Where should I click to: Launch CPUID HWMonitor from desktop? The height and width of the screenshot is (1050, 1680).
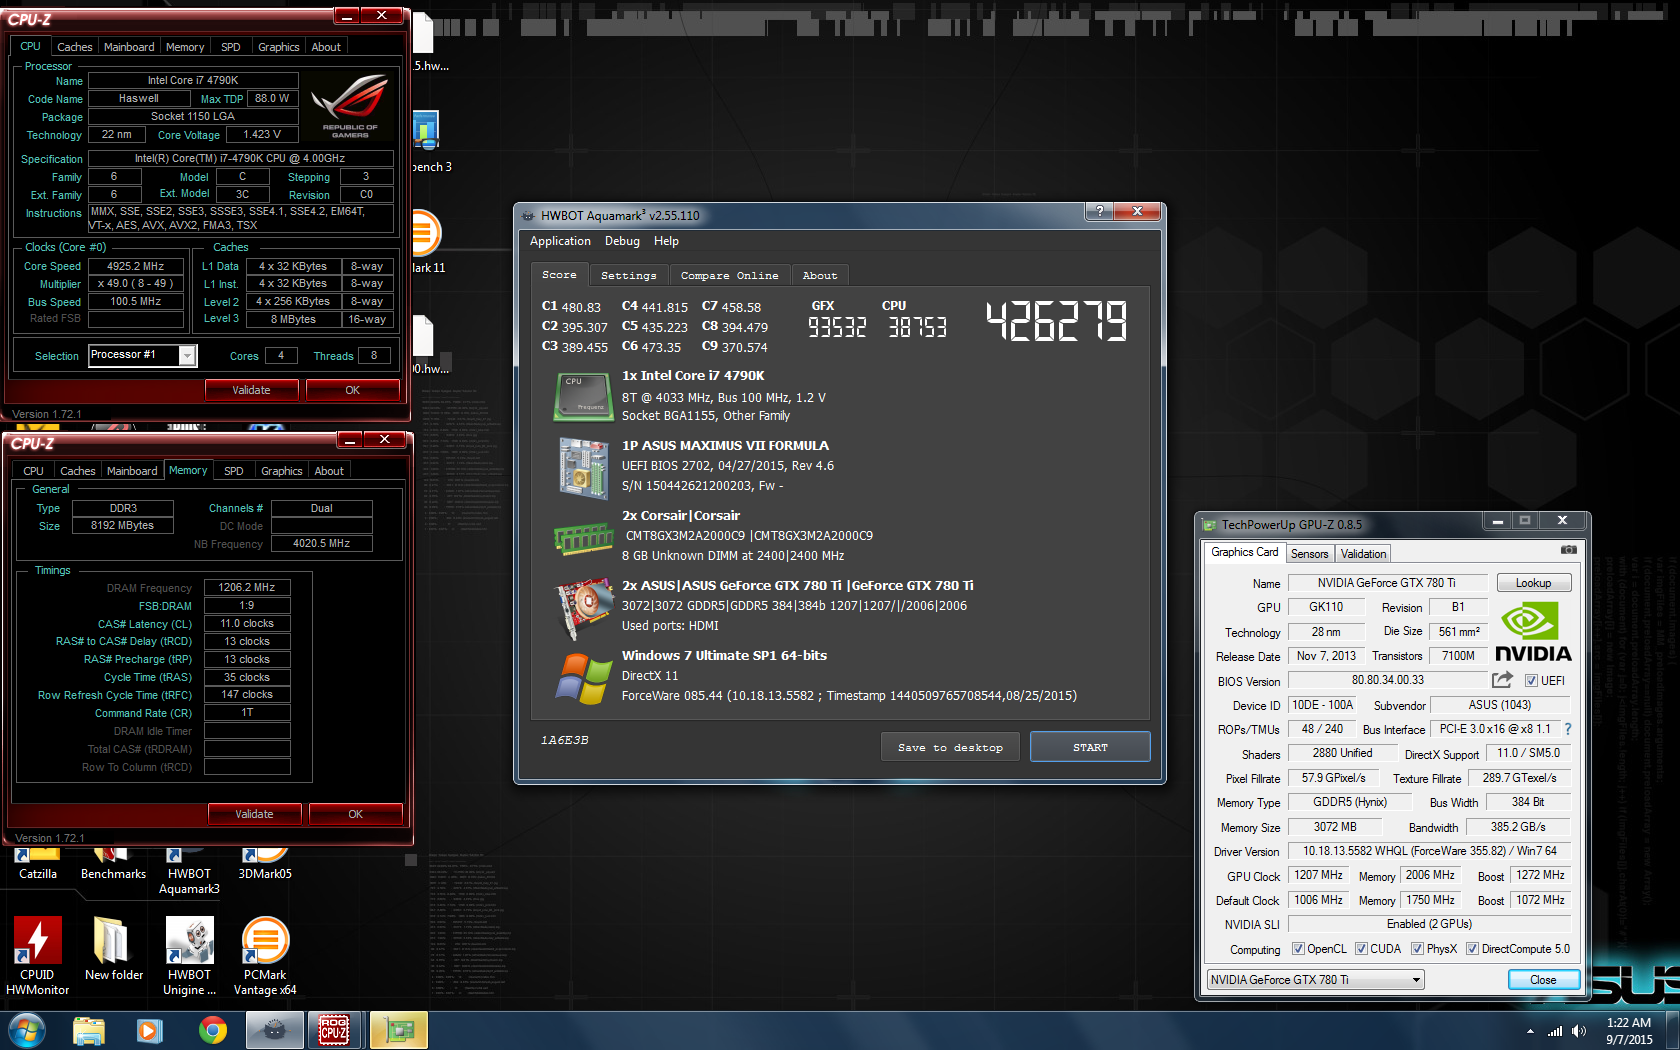pyautogui.click(x=38, y=955)
